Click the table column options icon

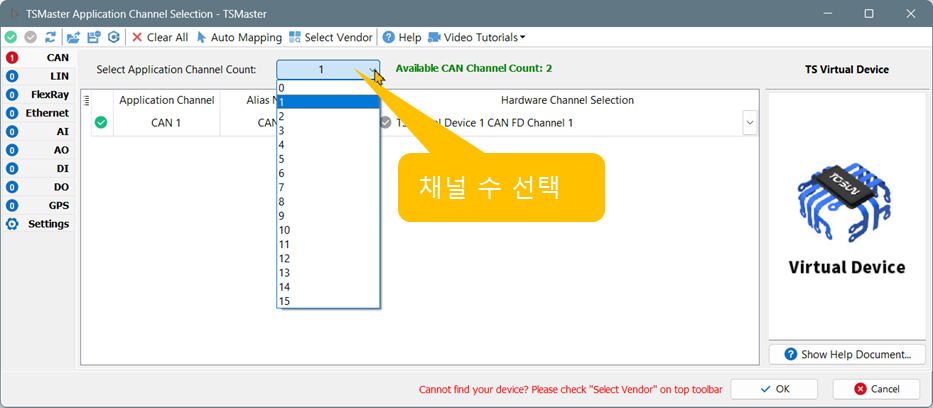click(86, 100)
